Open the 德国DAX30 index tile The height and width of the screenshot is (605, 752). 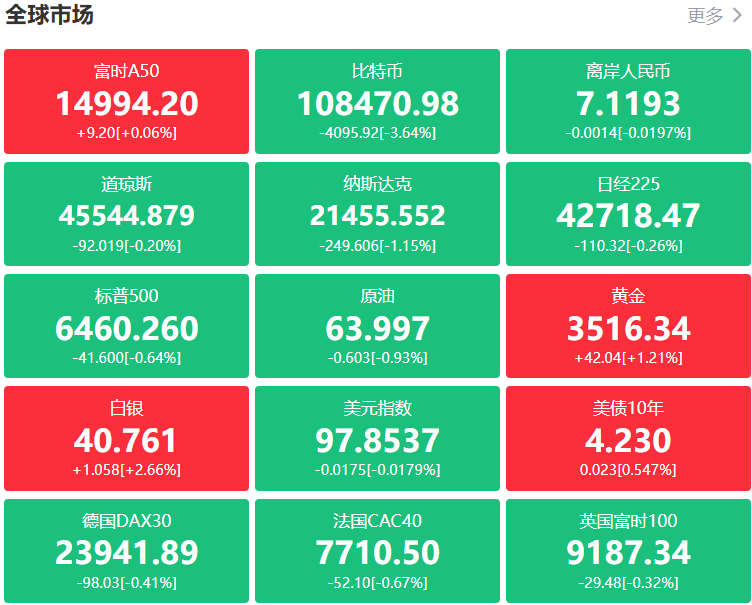click(x=126, y=550)
